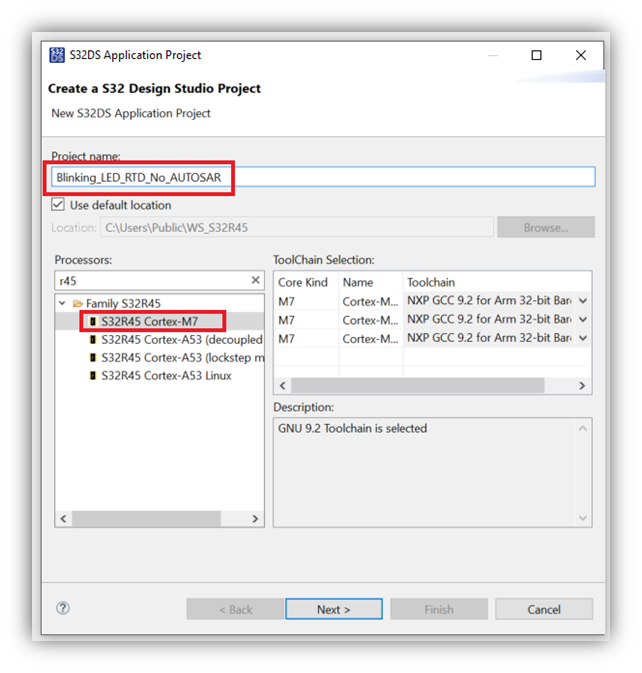Image resolution: width=642 pixels, height=673 pixels.
Task: Click the help question mark icon
Action: (63, 608)
